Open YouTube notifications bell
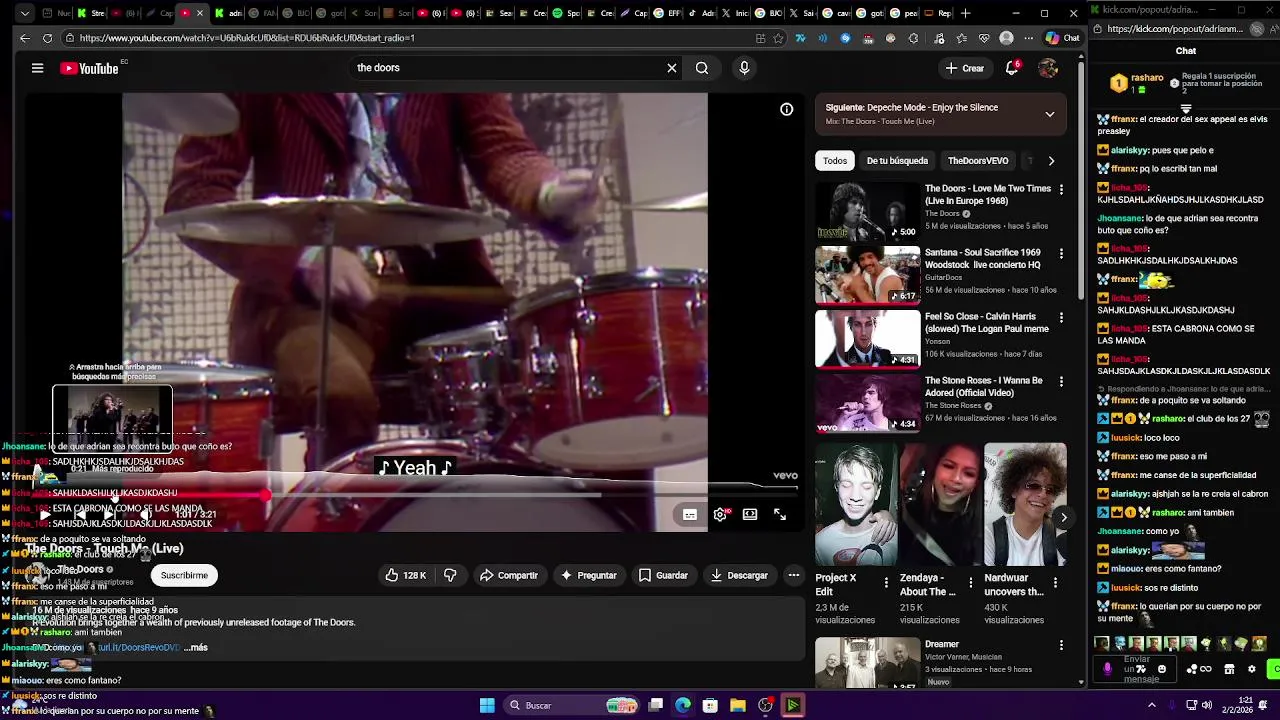Viewport: 1280px width, 720px height. pos(1012,68)
